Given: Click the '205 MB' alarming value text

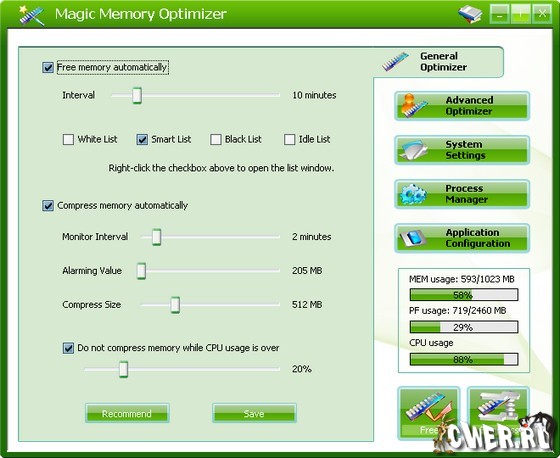Looking at the screenshot, I should click(x=307, y=271).
